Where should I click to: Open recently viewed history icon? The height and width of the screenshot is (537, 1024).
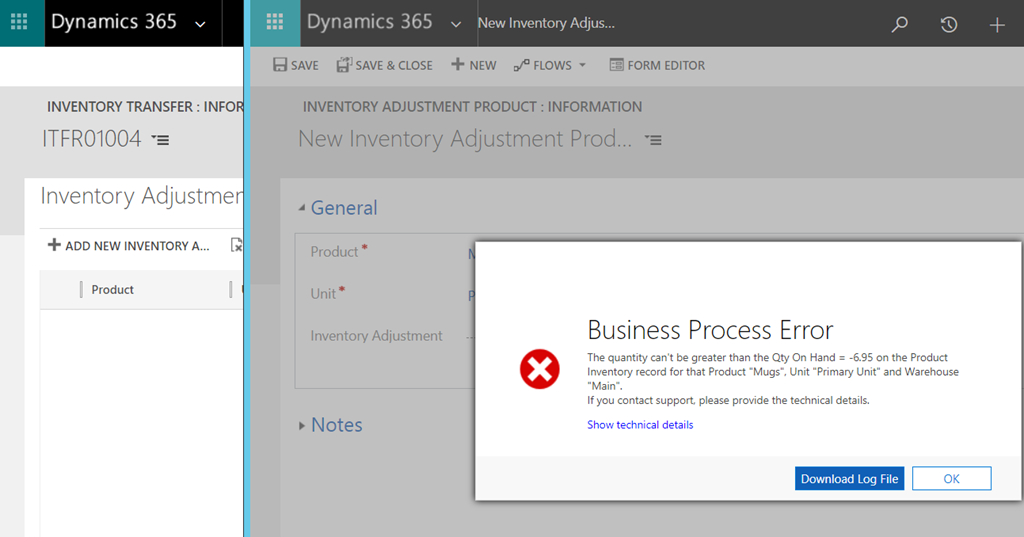pyautogui.click(x=948, y=25)
